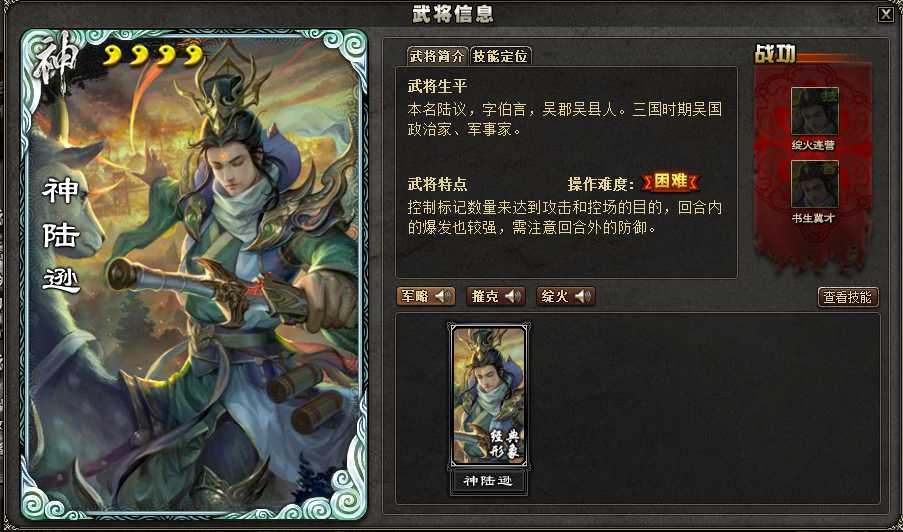Select the 书生翼才 achievement icon
Image resolution: width=903 pixels, height=532 pixels.
814,184
